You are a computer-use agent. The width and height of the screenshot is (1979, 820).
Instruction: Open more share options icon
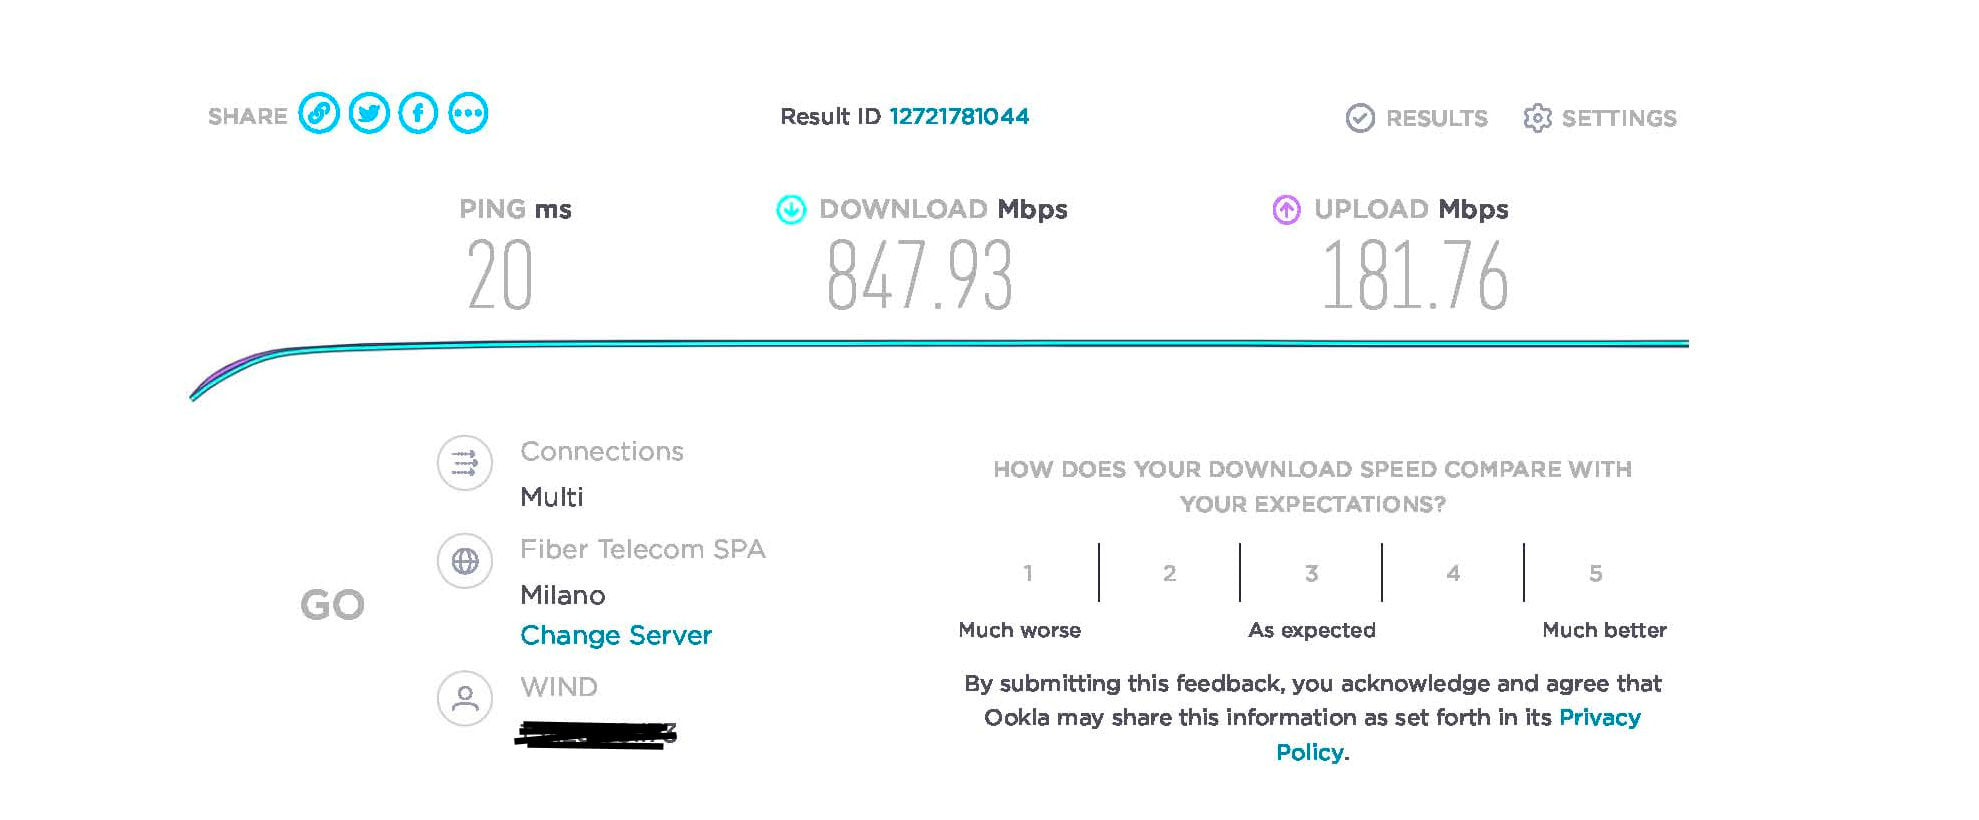(x=468, y=113)
